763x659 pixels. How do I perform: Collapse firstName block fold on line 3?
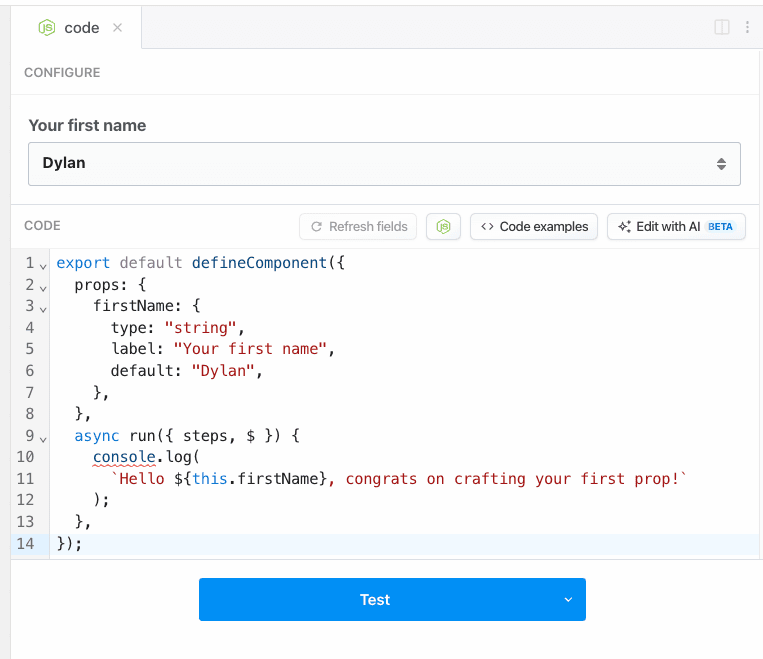[x=43, y=310]
